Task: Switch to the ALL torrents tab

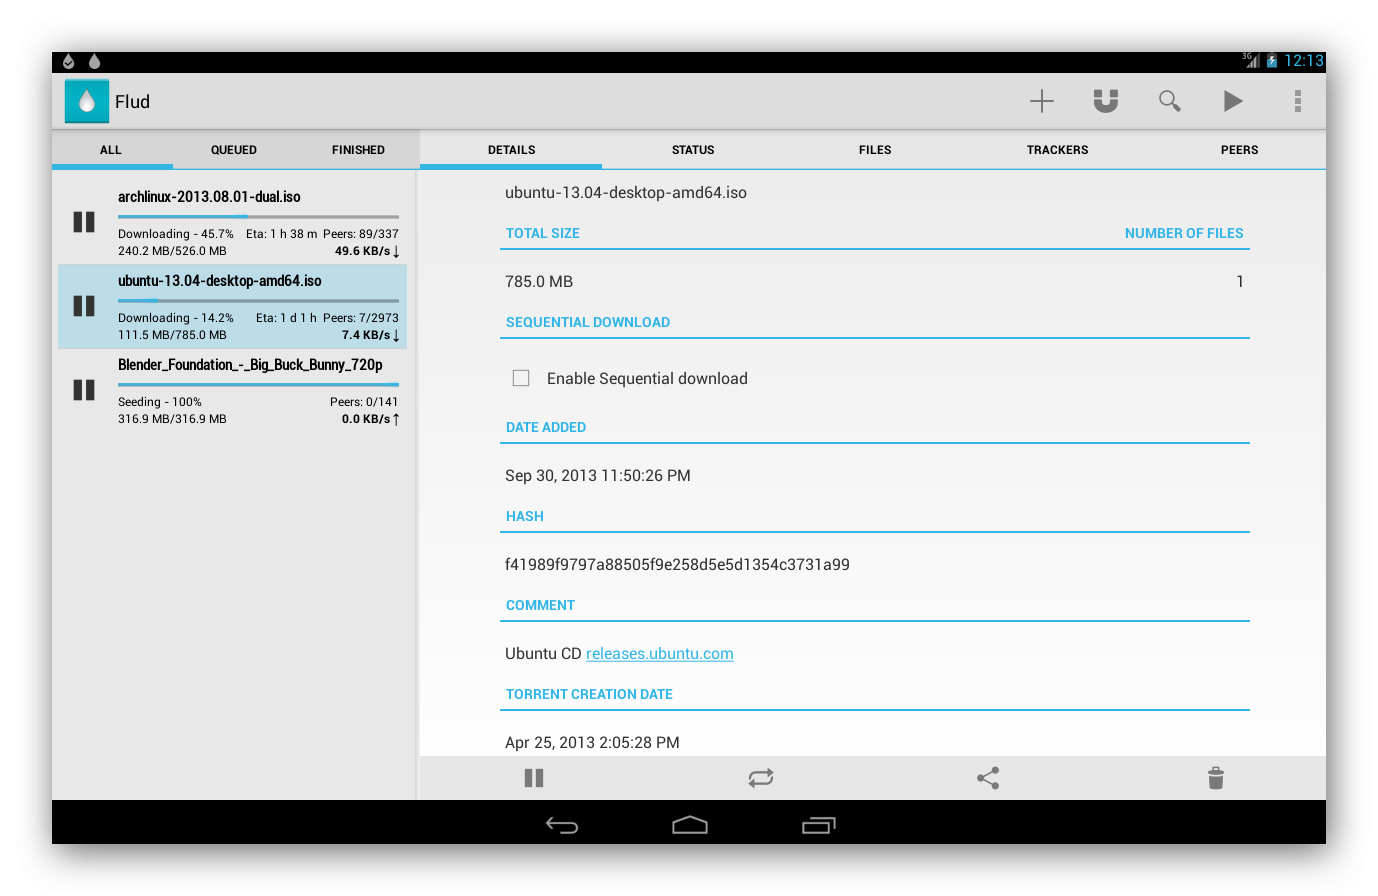Action: [x=111, y=150]
